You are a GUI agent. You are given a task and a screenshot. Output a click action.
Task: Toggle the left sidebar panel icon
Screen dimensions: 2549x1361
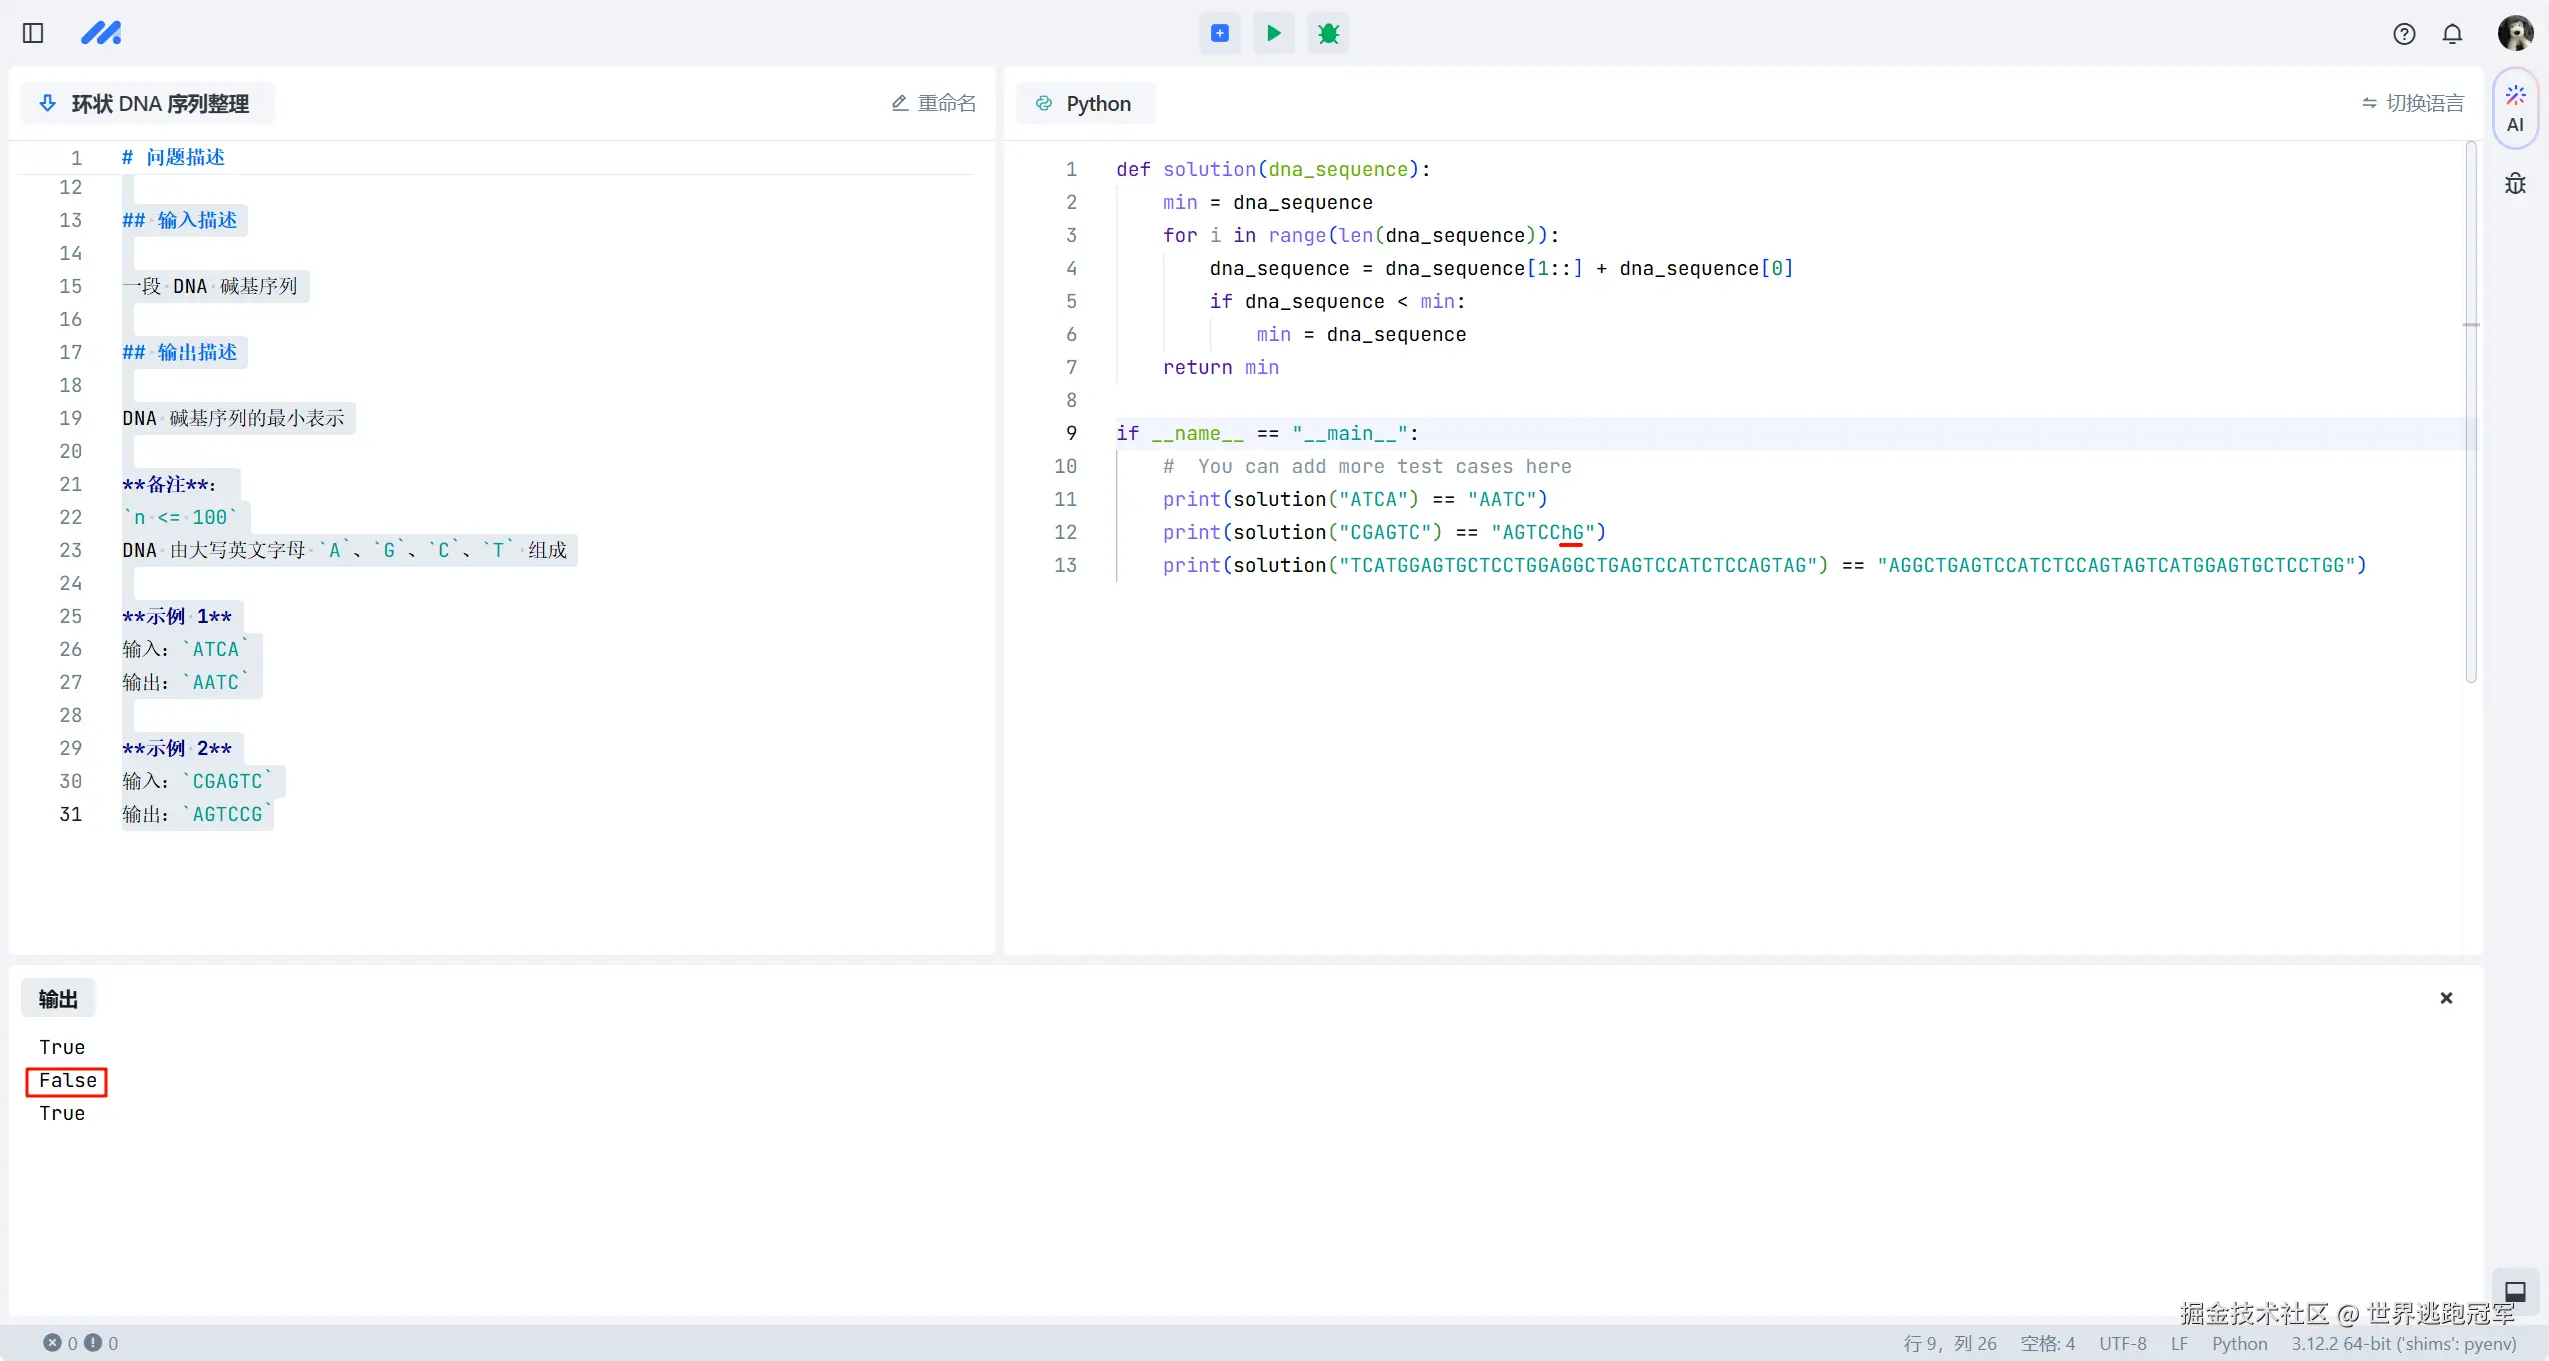tap(33, 33)
